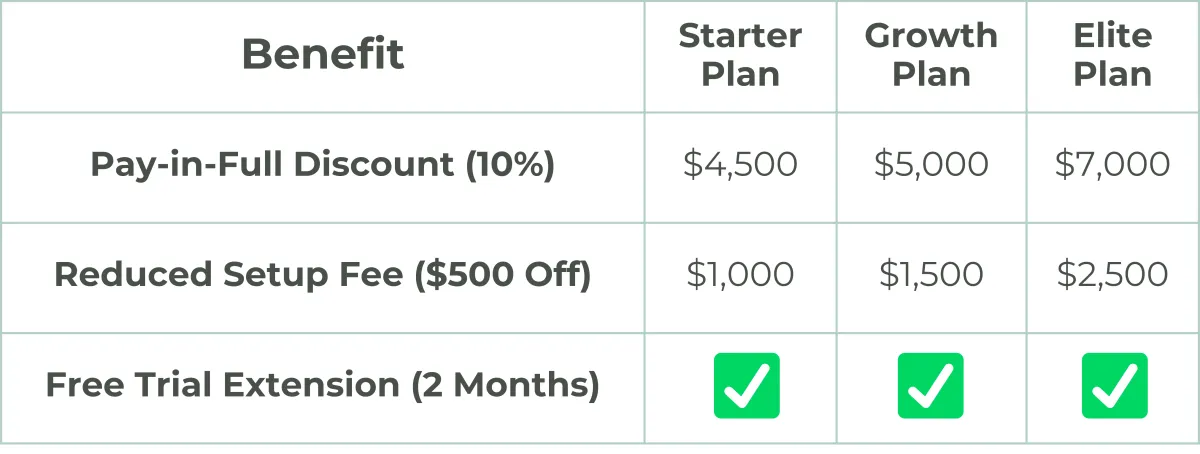This screenshot has width=1200, height=454.
Task: Select the Growth Plan column header
Action: (931, 55)
